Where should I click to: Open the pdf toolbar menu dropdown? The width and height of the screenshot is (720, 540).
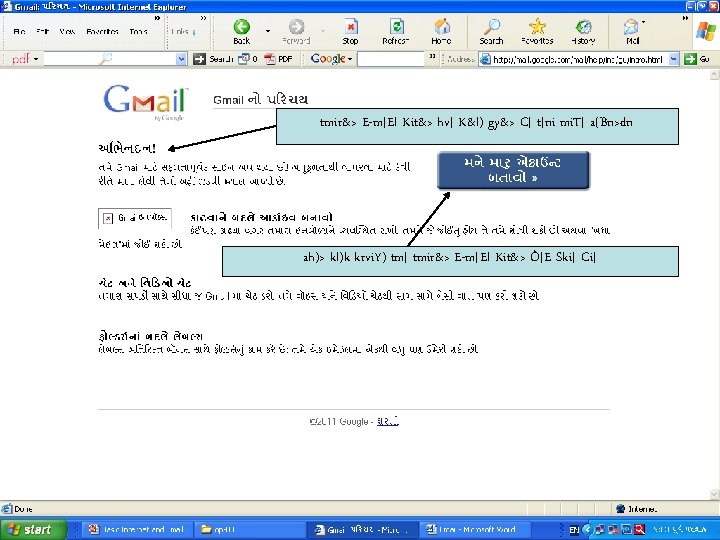coord(36,59)
